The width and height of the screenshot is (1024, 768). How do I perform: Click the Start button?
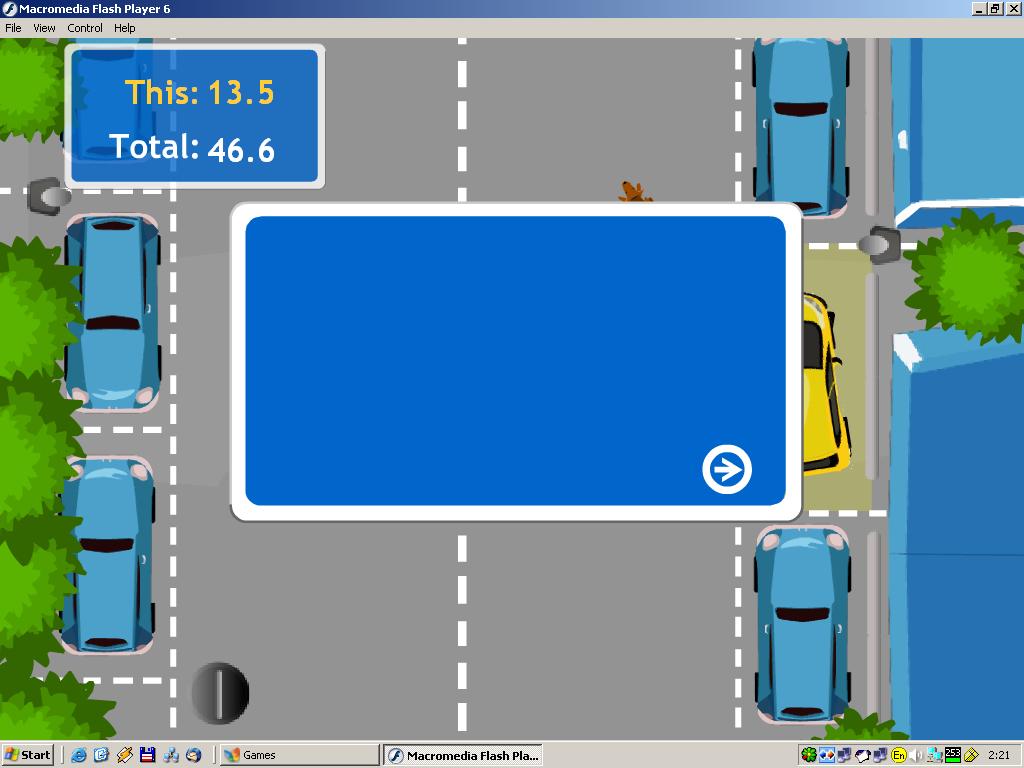[27, 755]
